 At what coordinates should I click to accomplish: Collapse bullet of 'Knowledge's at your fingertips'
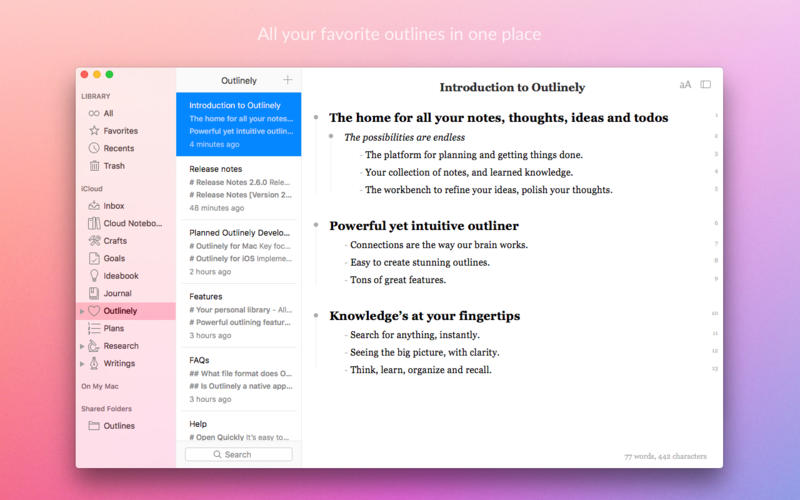coord(316,315)
